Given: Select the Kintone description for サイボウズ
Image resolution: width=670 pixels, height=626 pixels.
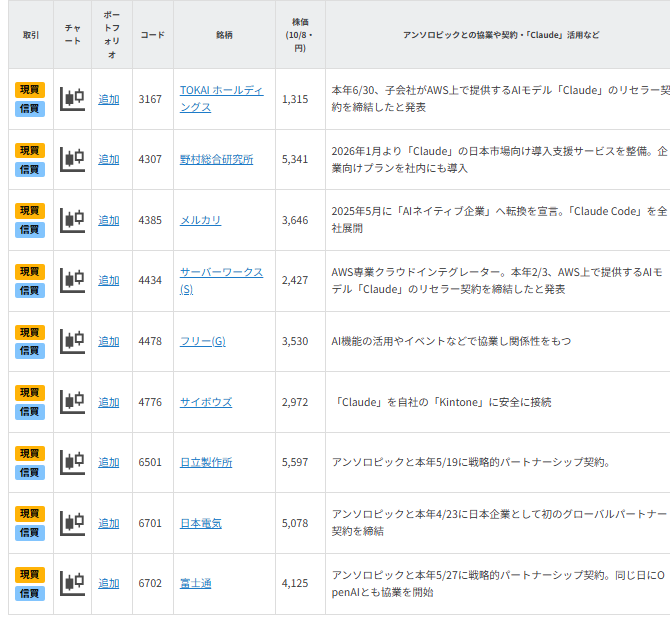Looking at the screenshot, I should 441,402.
